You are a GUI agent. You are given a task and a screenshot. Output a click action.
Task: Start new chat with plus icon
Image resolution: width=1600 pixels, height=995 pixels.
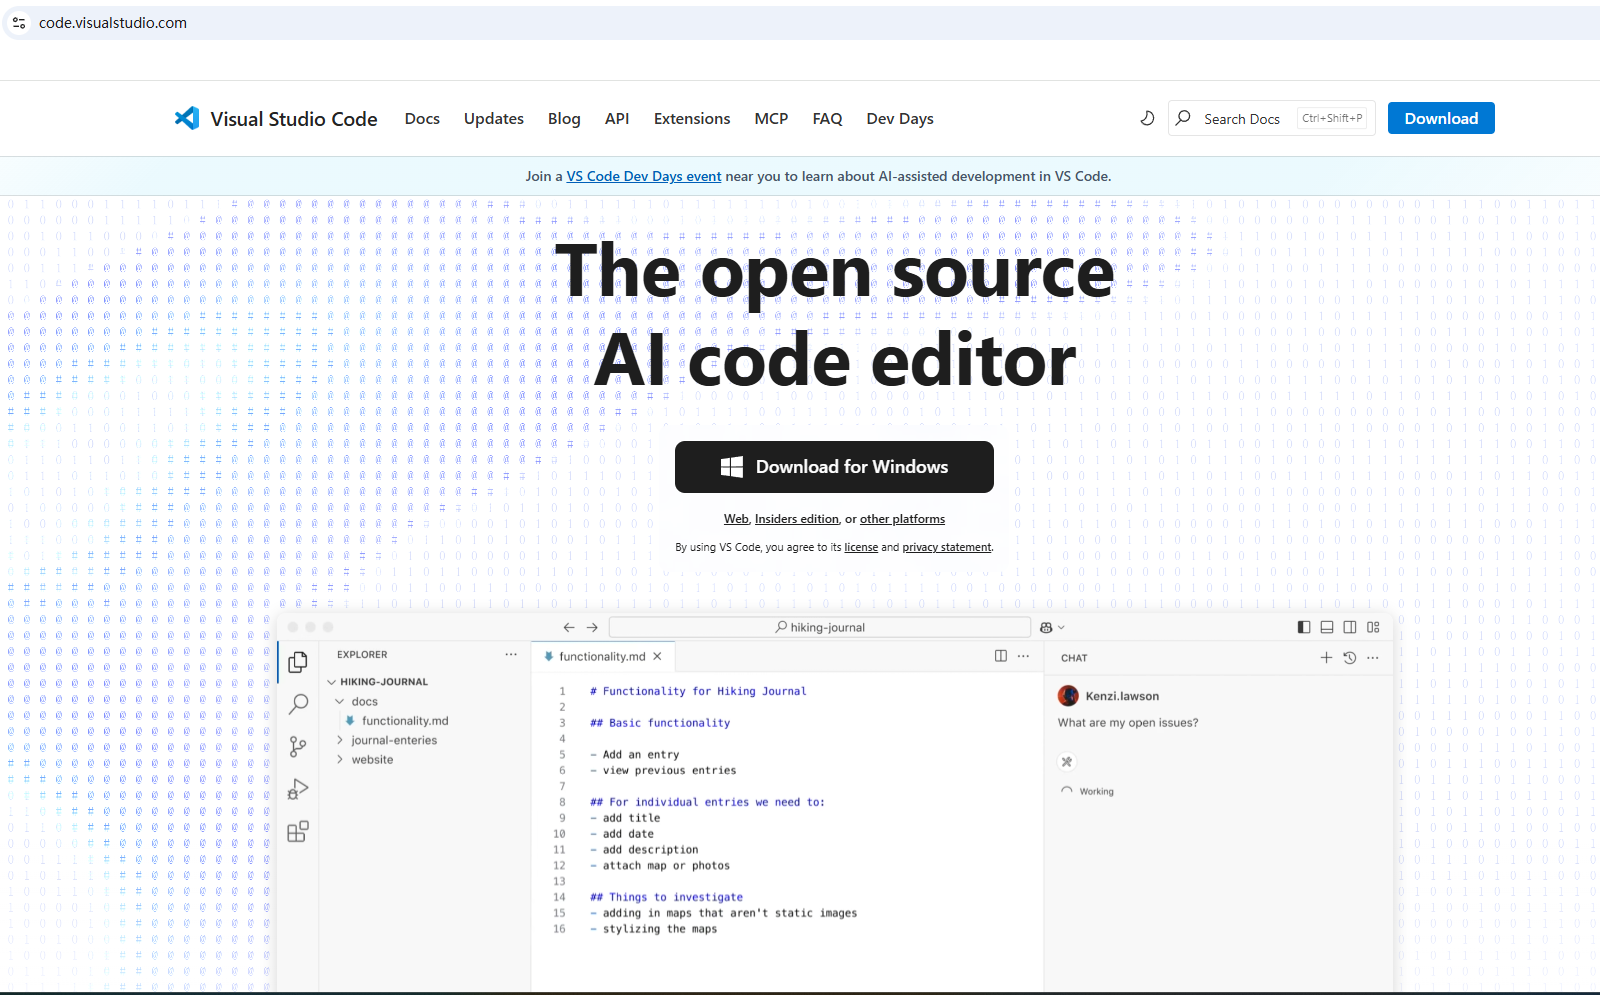tap(1326, 657)
